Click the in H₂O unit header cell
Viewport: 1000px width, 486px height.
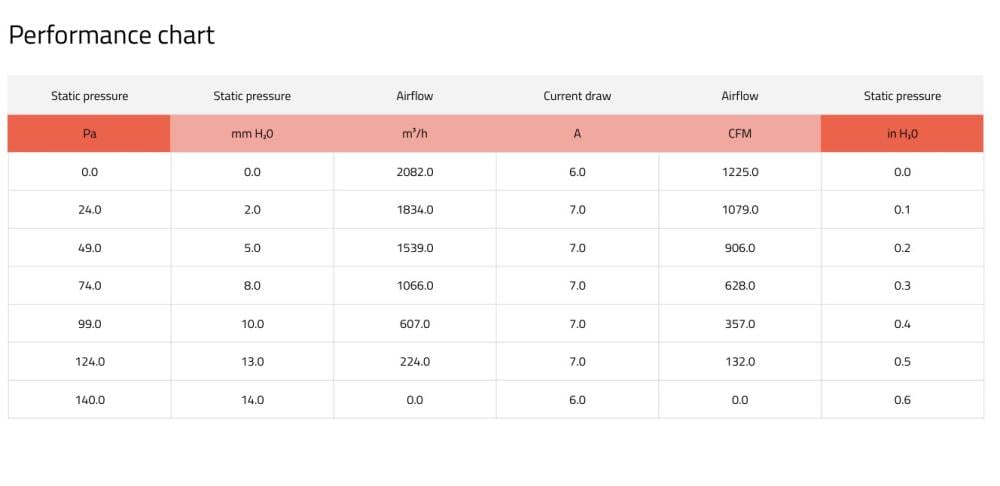pyautogui.click(x=902, y=134)
